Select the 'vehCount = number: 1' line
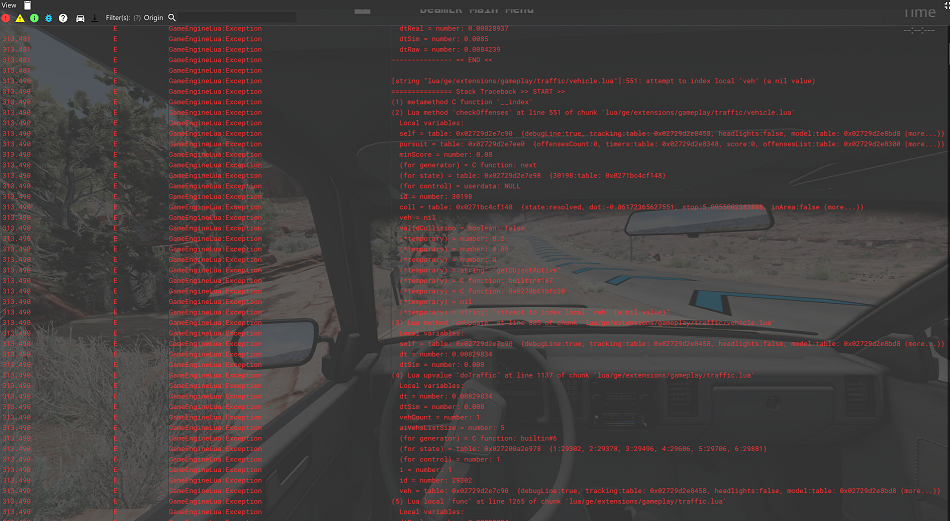The image size is (950, 521). pos(439,417)
